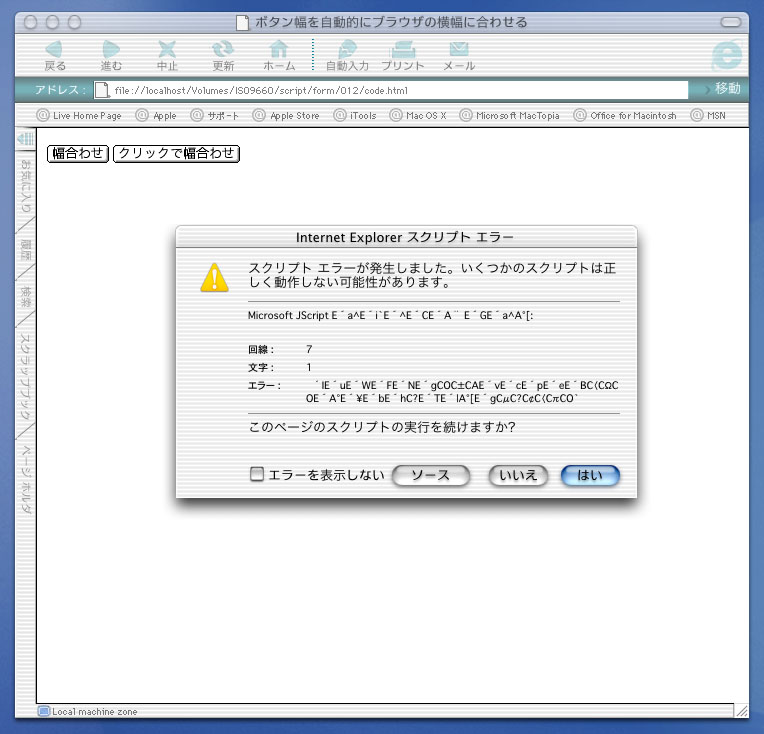Click the toolbar collapse pill button in the title bar
The height and width of the screenshot is (734, 764).
click(730, 22)
